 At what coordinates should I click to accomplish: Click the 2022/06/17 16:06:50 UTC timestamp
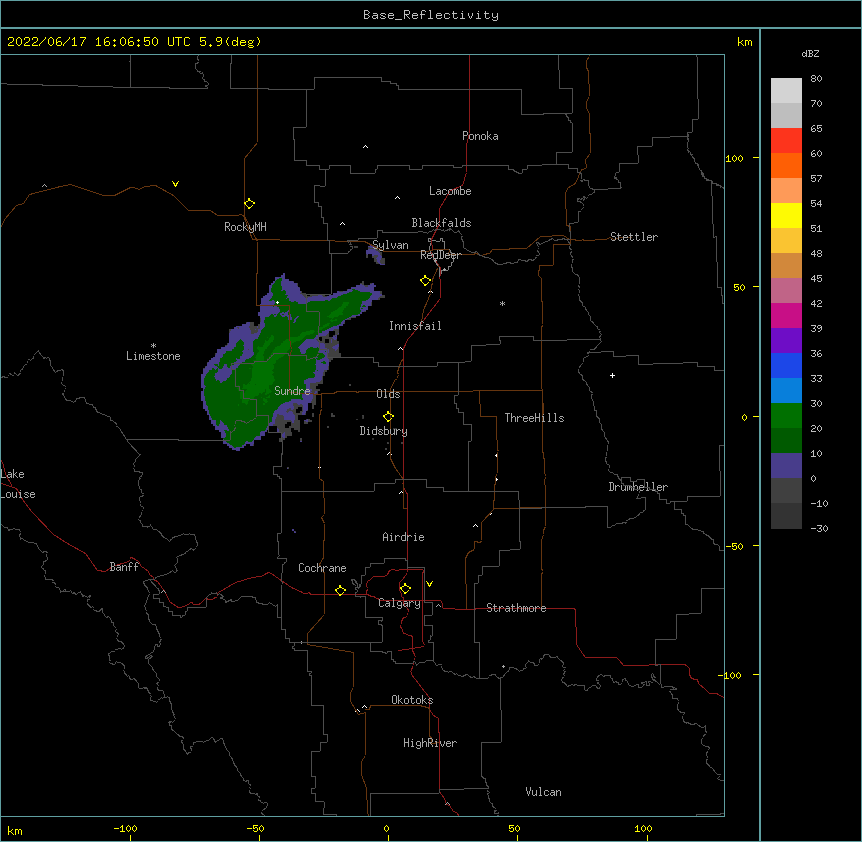point(98,42)
